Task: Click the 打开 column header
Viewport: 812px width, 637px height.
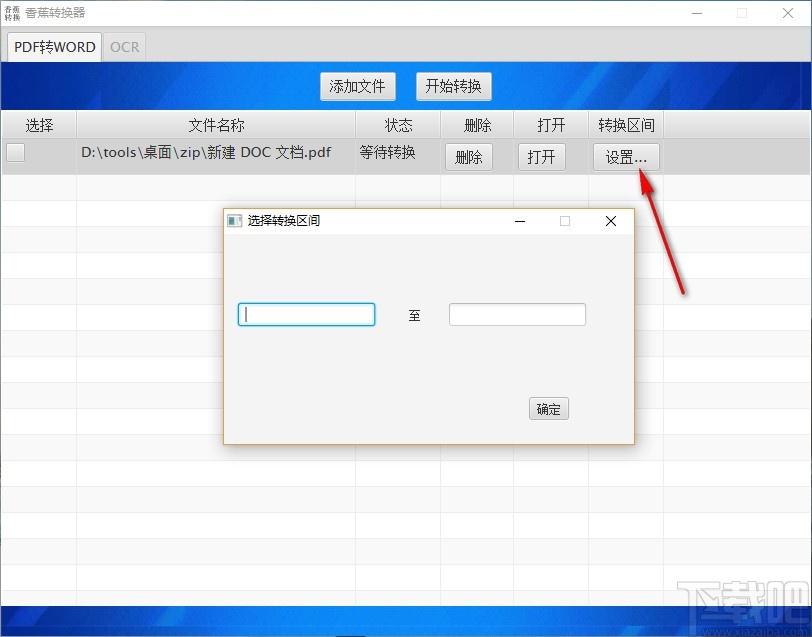Action: tap(551, 125)
